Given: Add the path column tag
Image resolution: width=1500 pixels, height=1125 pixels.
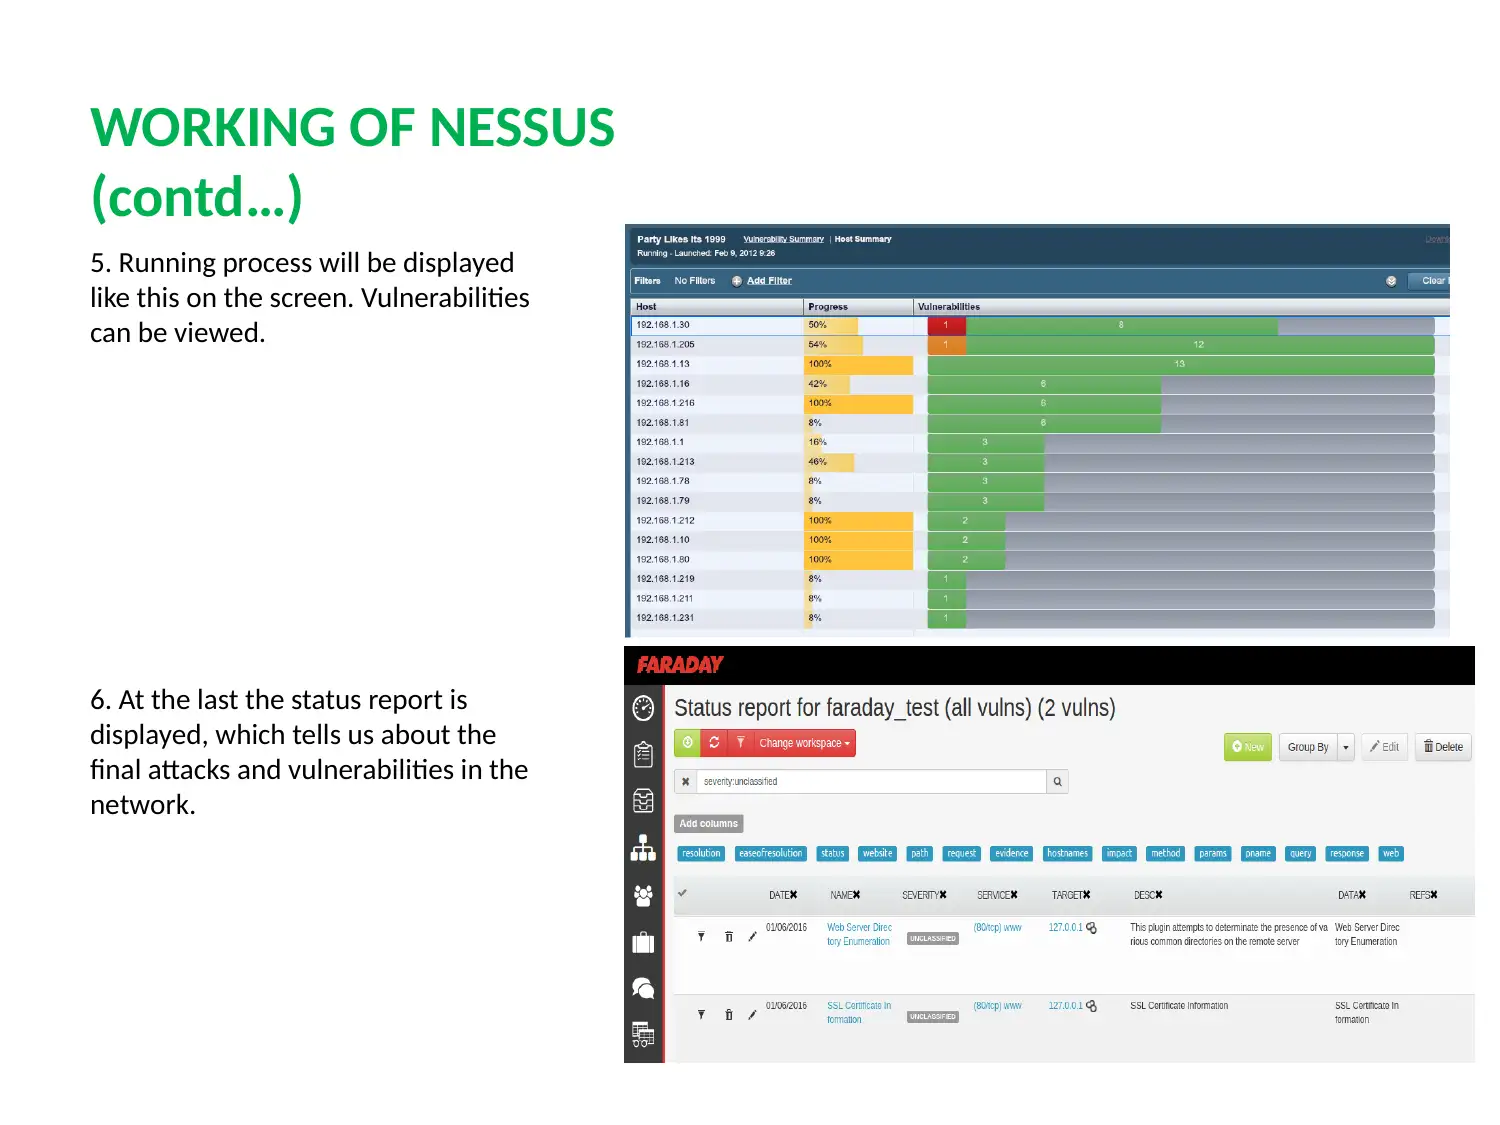Looking at the screenshot, I should pyautogui.click(x=920, y=854).
